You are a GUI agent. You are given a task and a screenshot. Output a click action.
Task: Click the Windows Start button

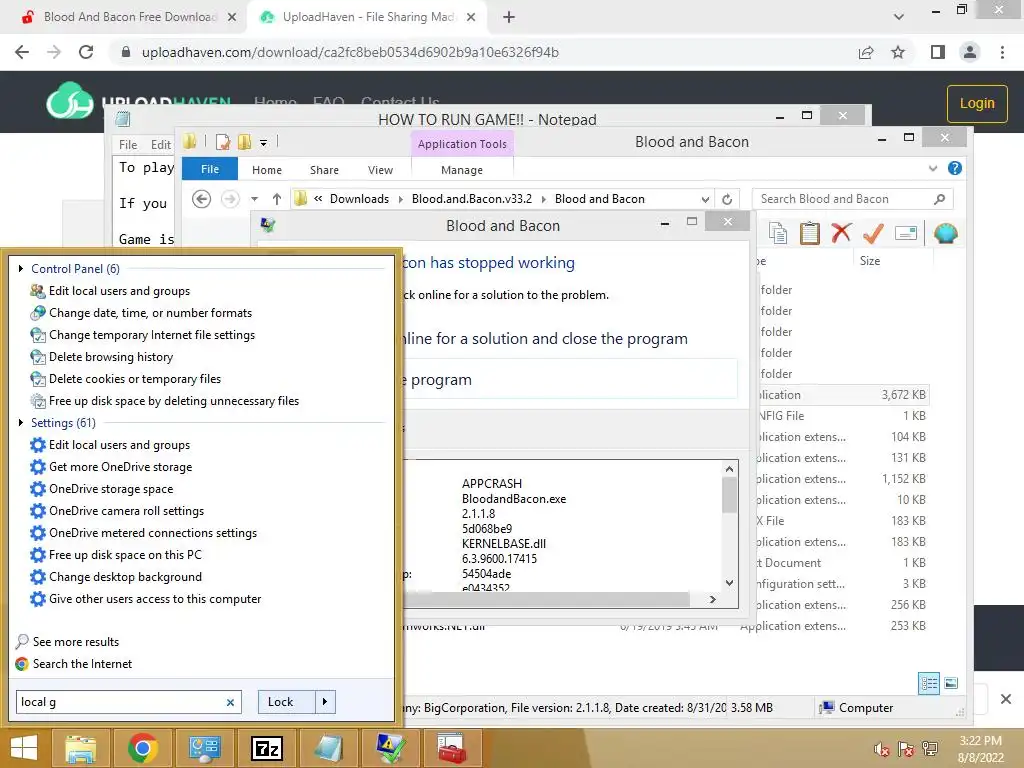(24, 748)
